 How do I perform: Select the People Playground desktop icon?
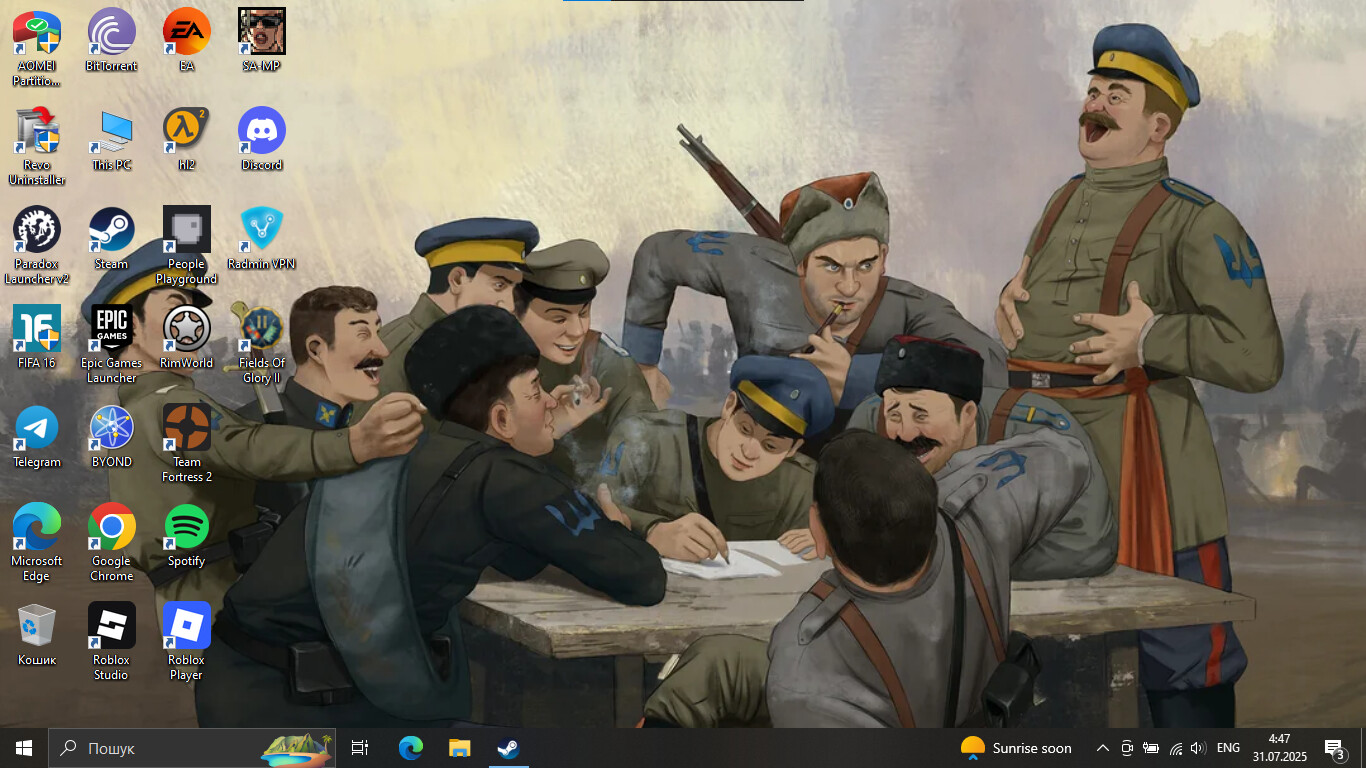186,245
